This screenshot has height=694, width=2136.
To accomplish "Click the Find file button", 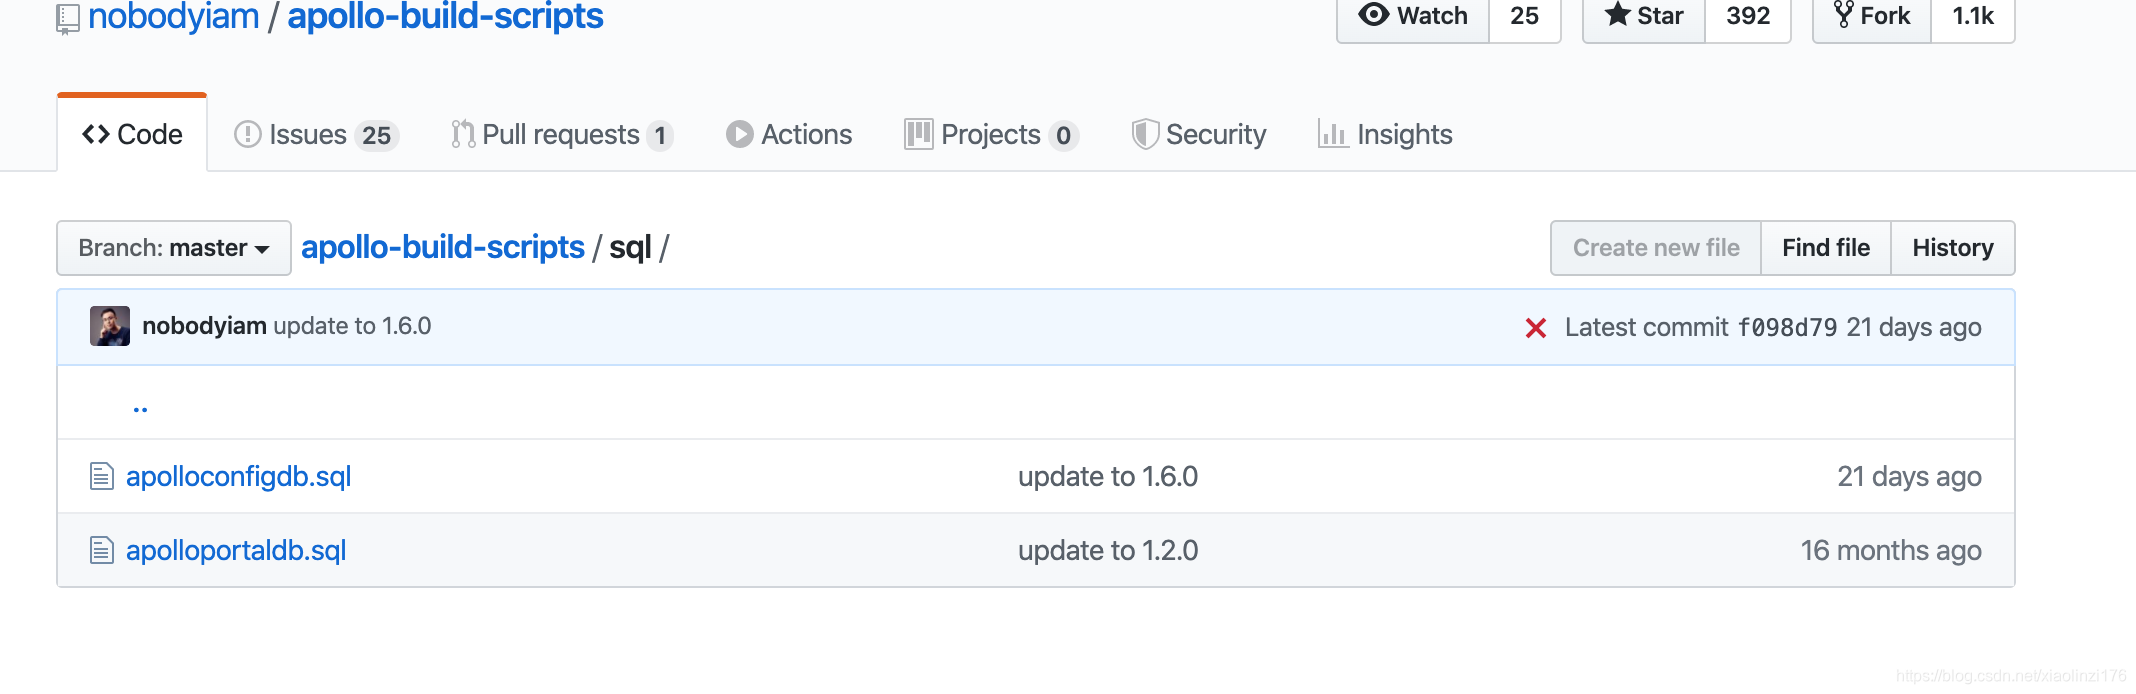I will pos(1825,247).
